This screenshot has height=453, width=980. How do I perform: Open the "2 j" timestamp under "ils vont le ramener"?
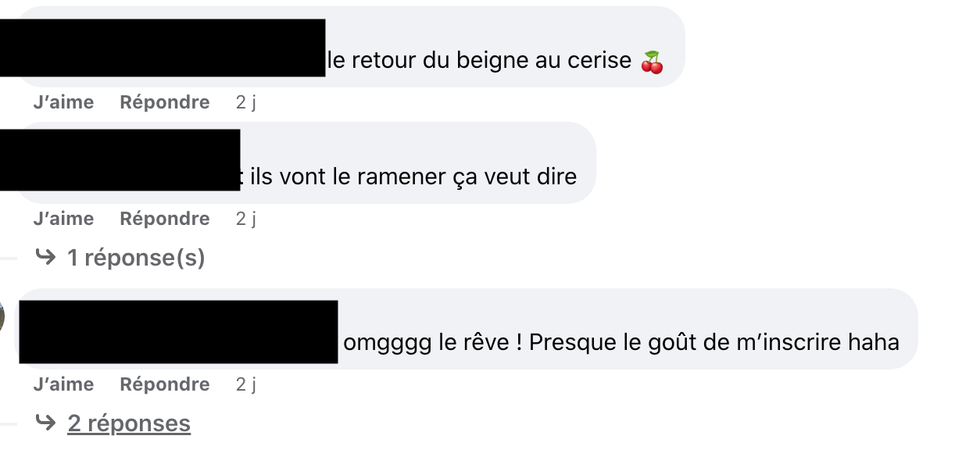pos(246,218)
